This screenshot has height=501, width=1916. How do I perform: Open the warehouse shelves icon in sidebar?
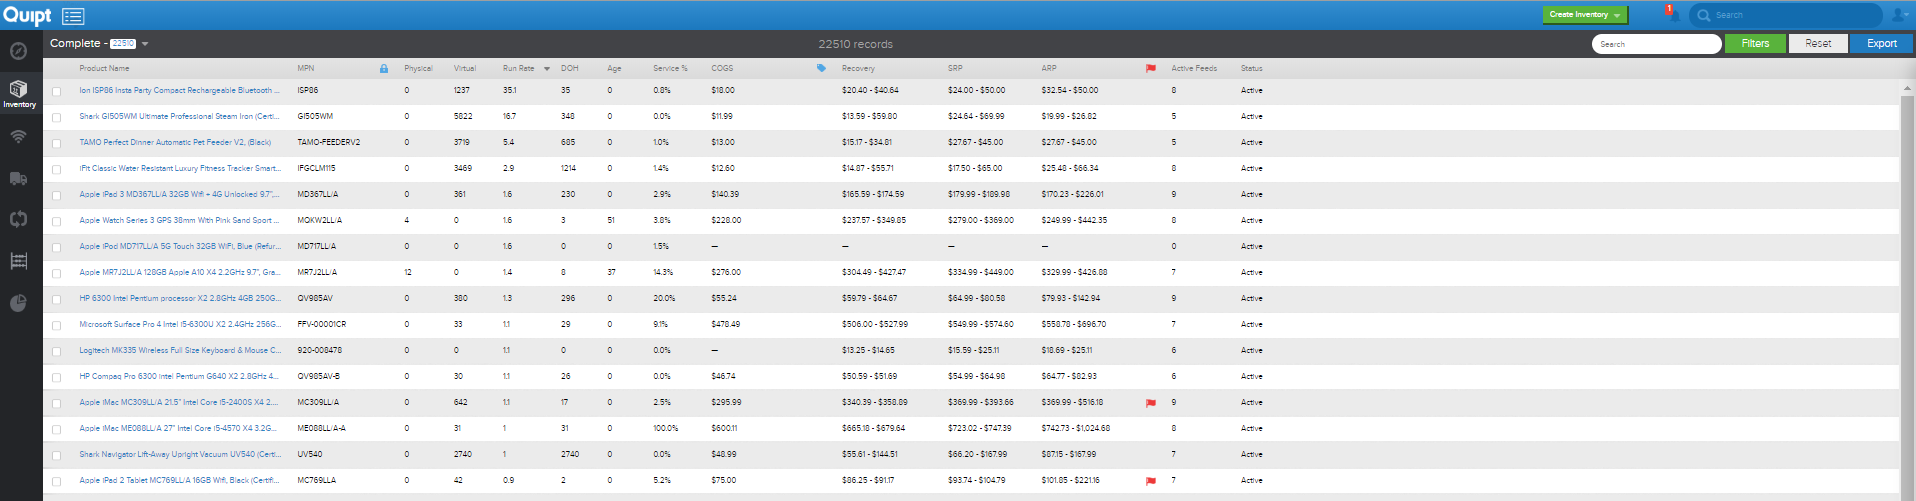click(19, 261)
